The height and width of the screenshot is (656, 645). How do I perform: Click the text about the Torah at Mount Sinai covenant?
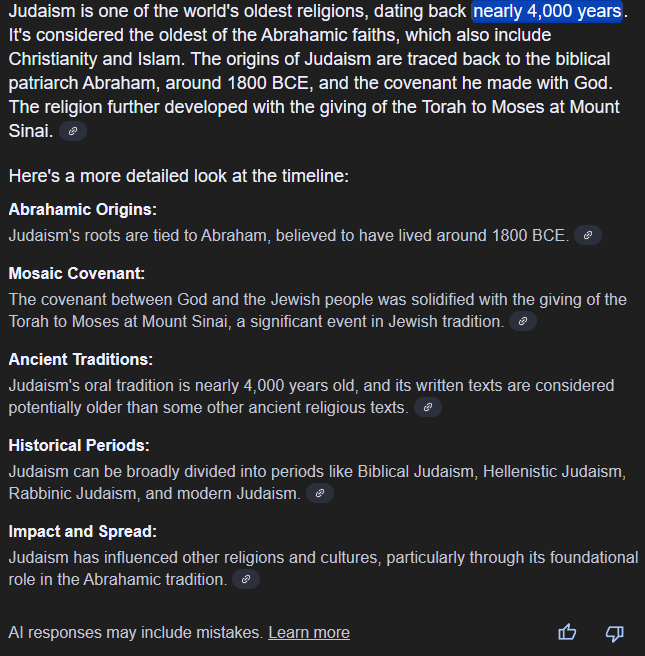[x=317, y=310]
